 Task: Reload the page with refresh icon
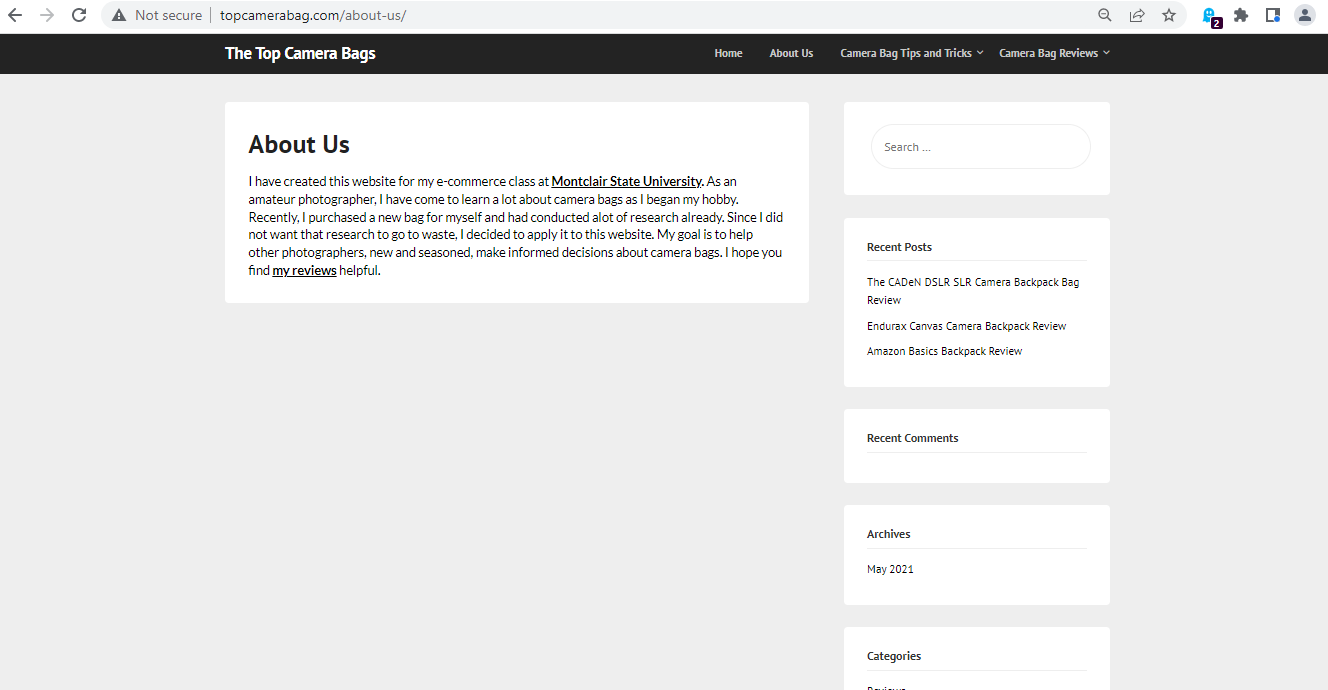[79, 15]
